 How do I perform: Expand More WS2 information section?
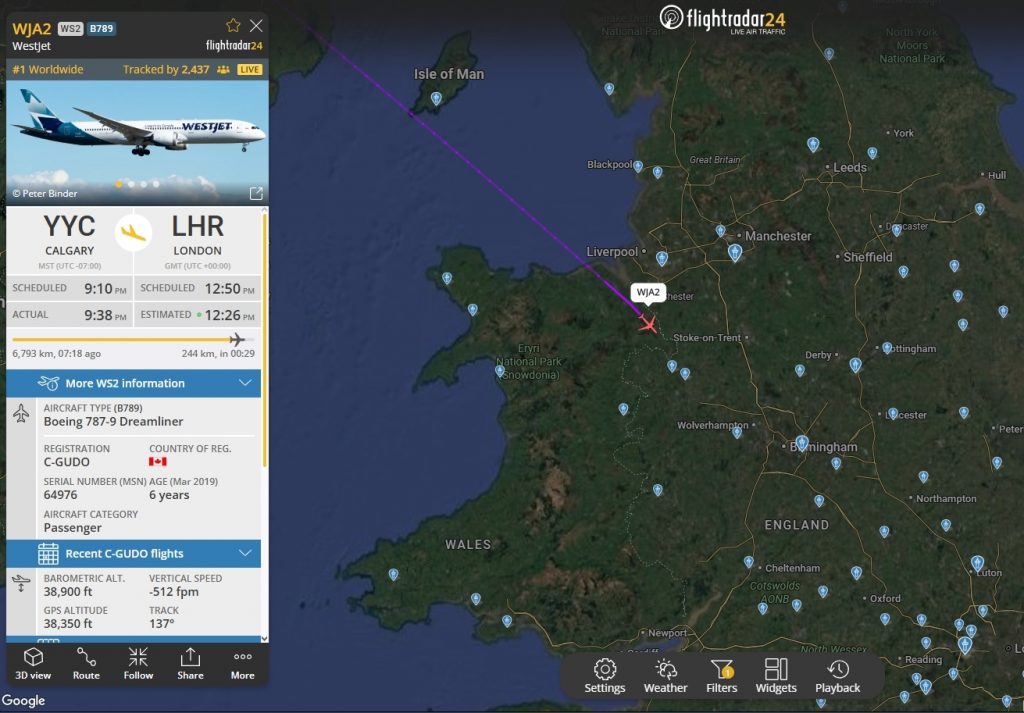pyautogui.click(x=133, y=383)
